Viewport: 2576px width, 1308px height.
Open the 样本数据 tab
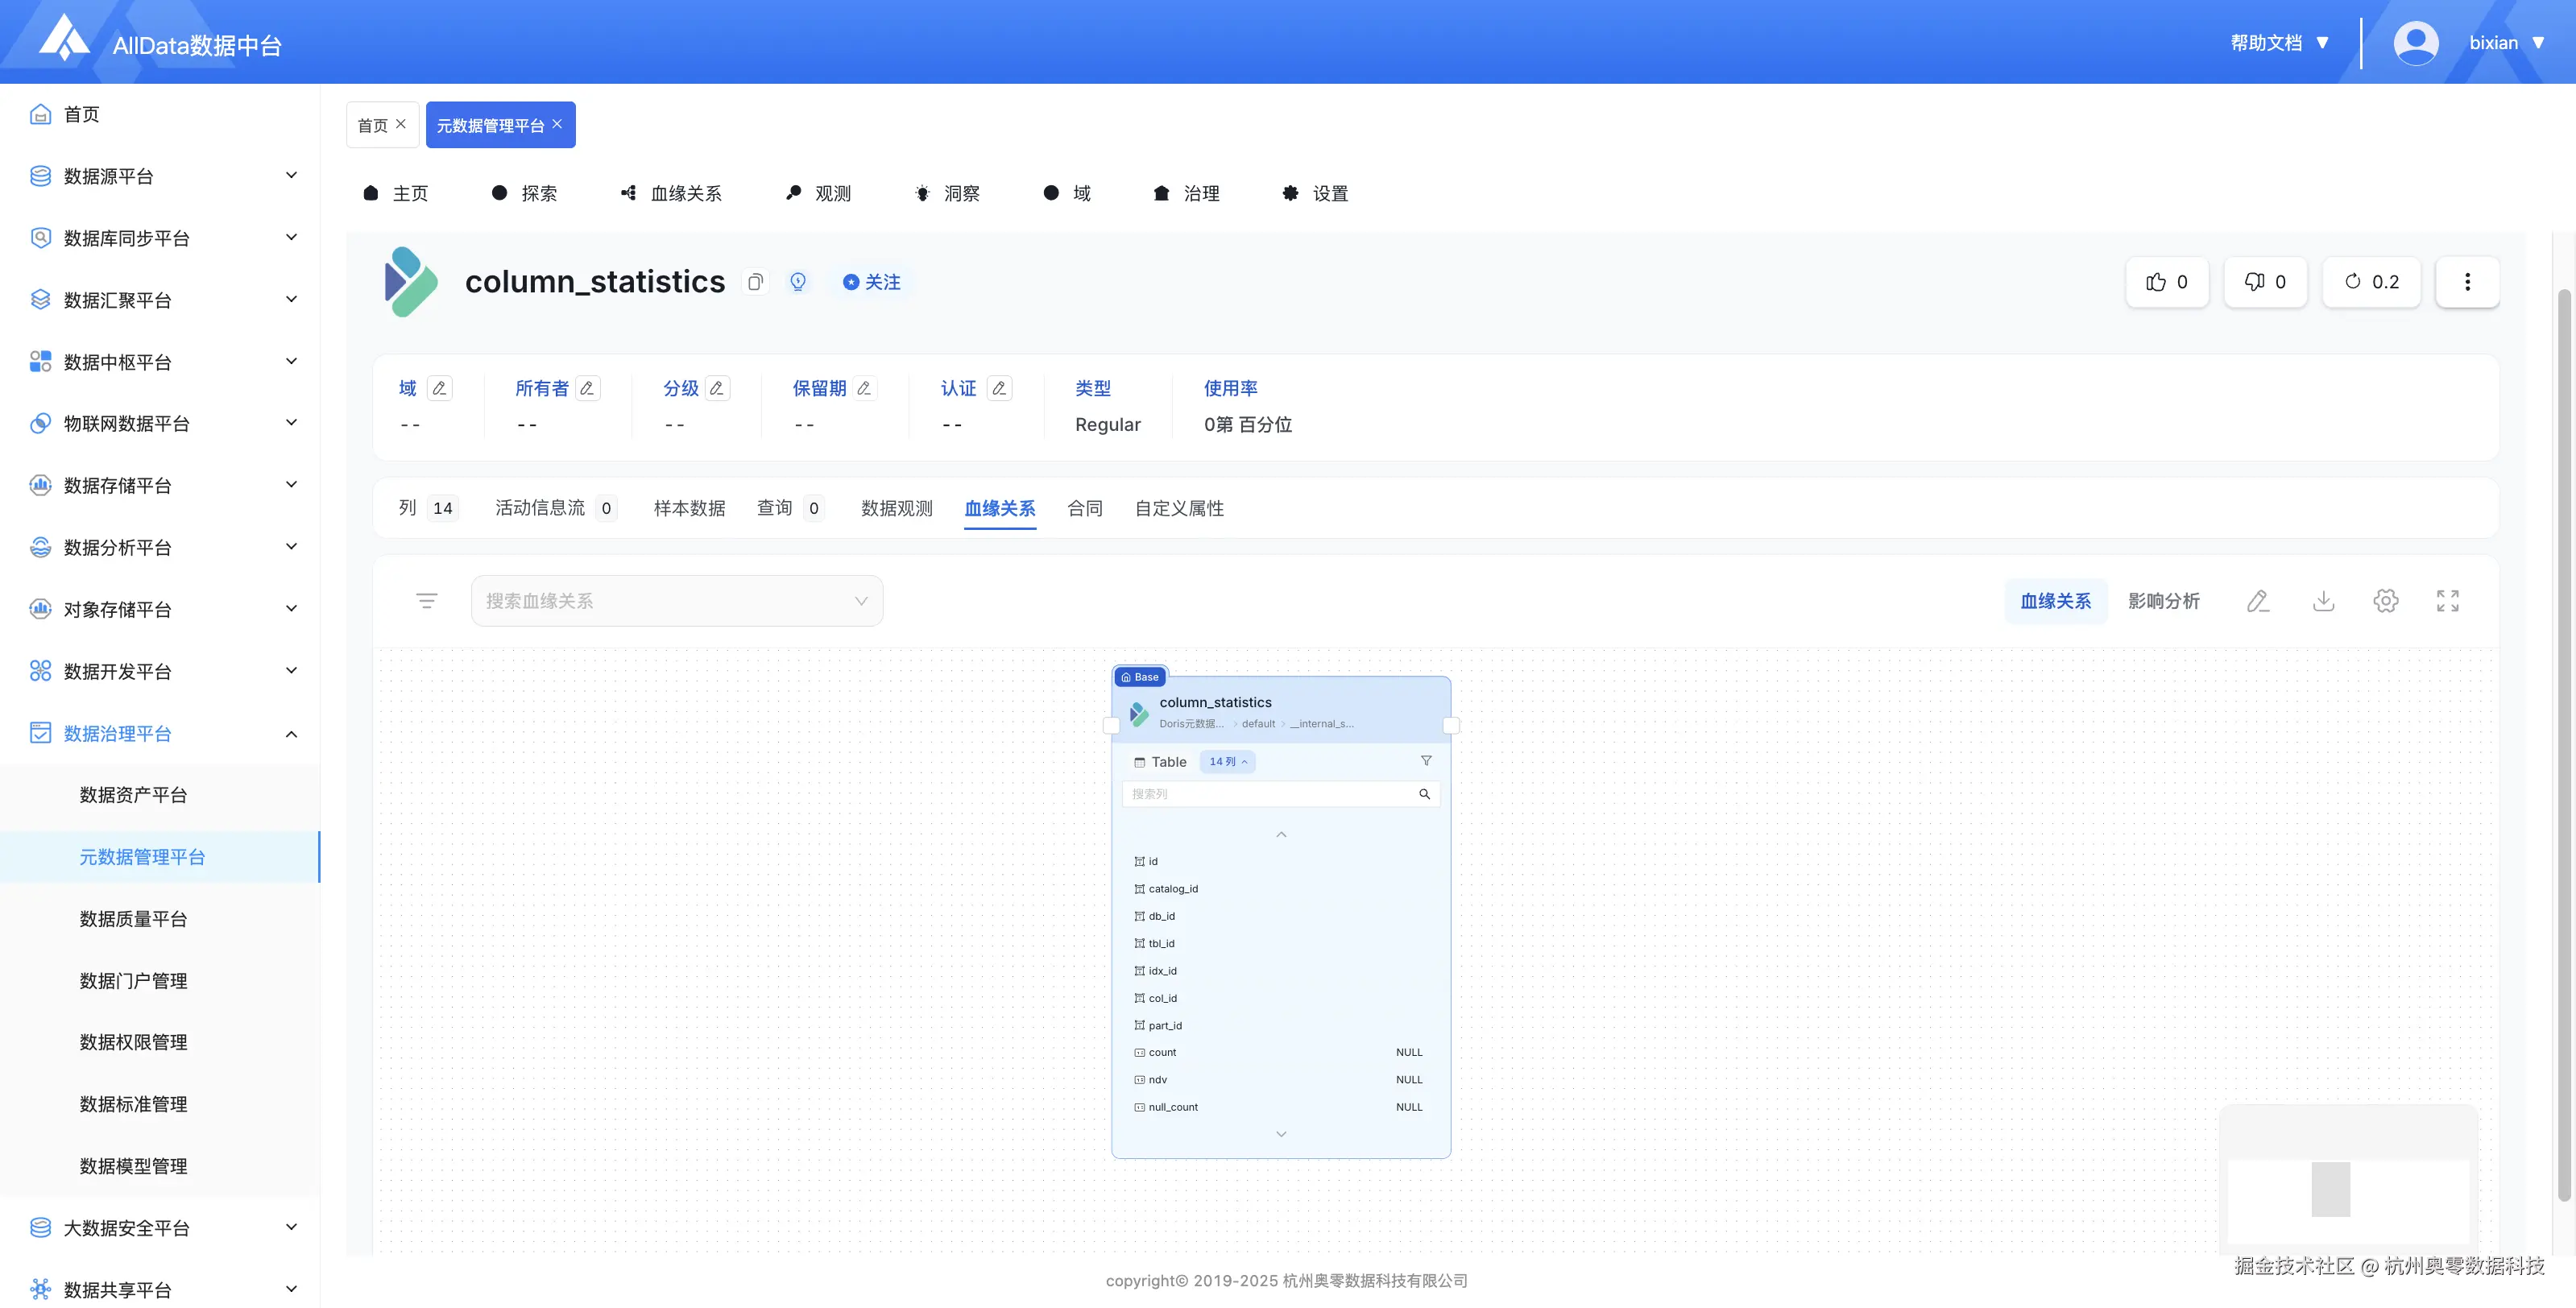(x=689, y=508)
